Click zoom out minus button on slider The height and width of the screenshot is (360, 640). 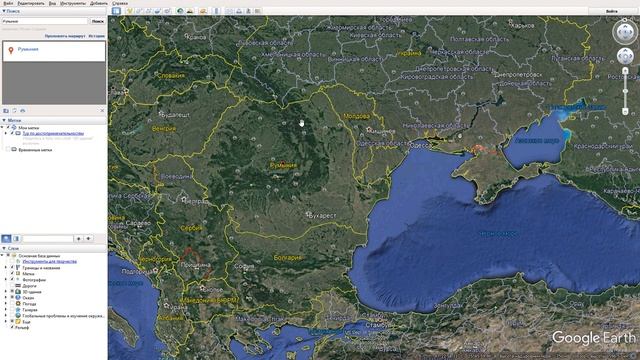click(625, 111)
